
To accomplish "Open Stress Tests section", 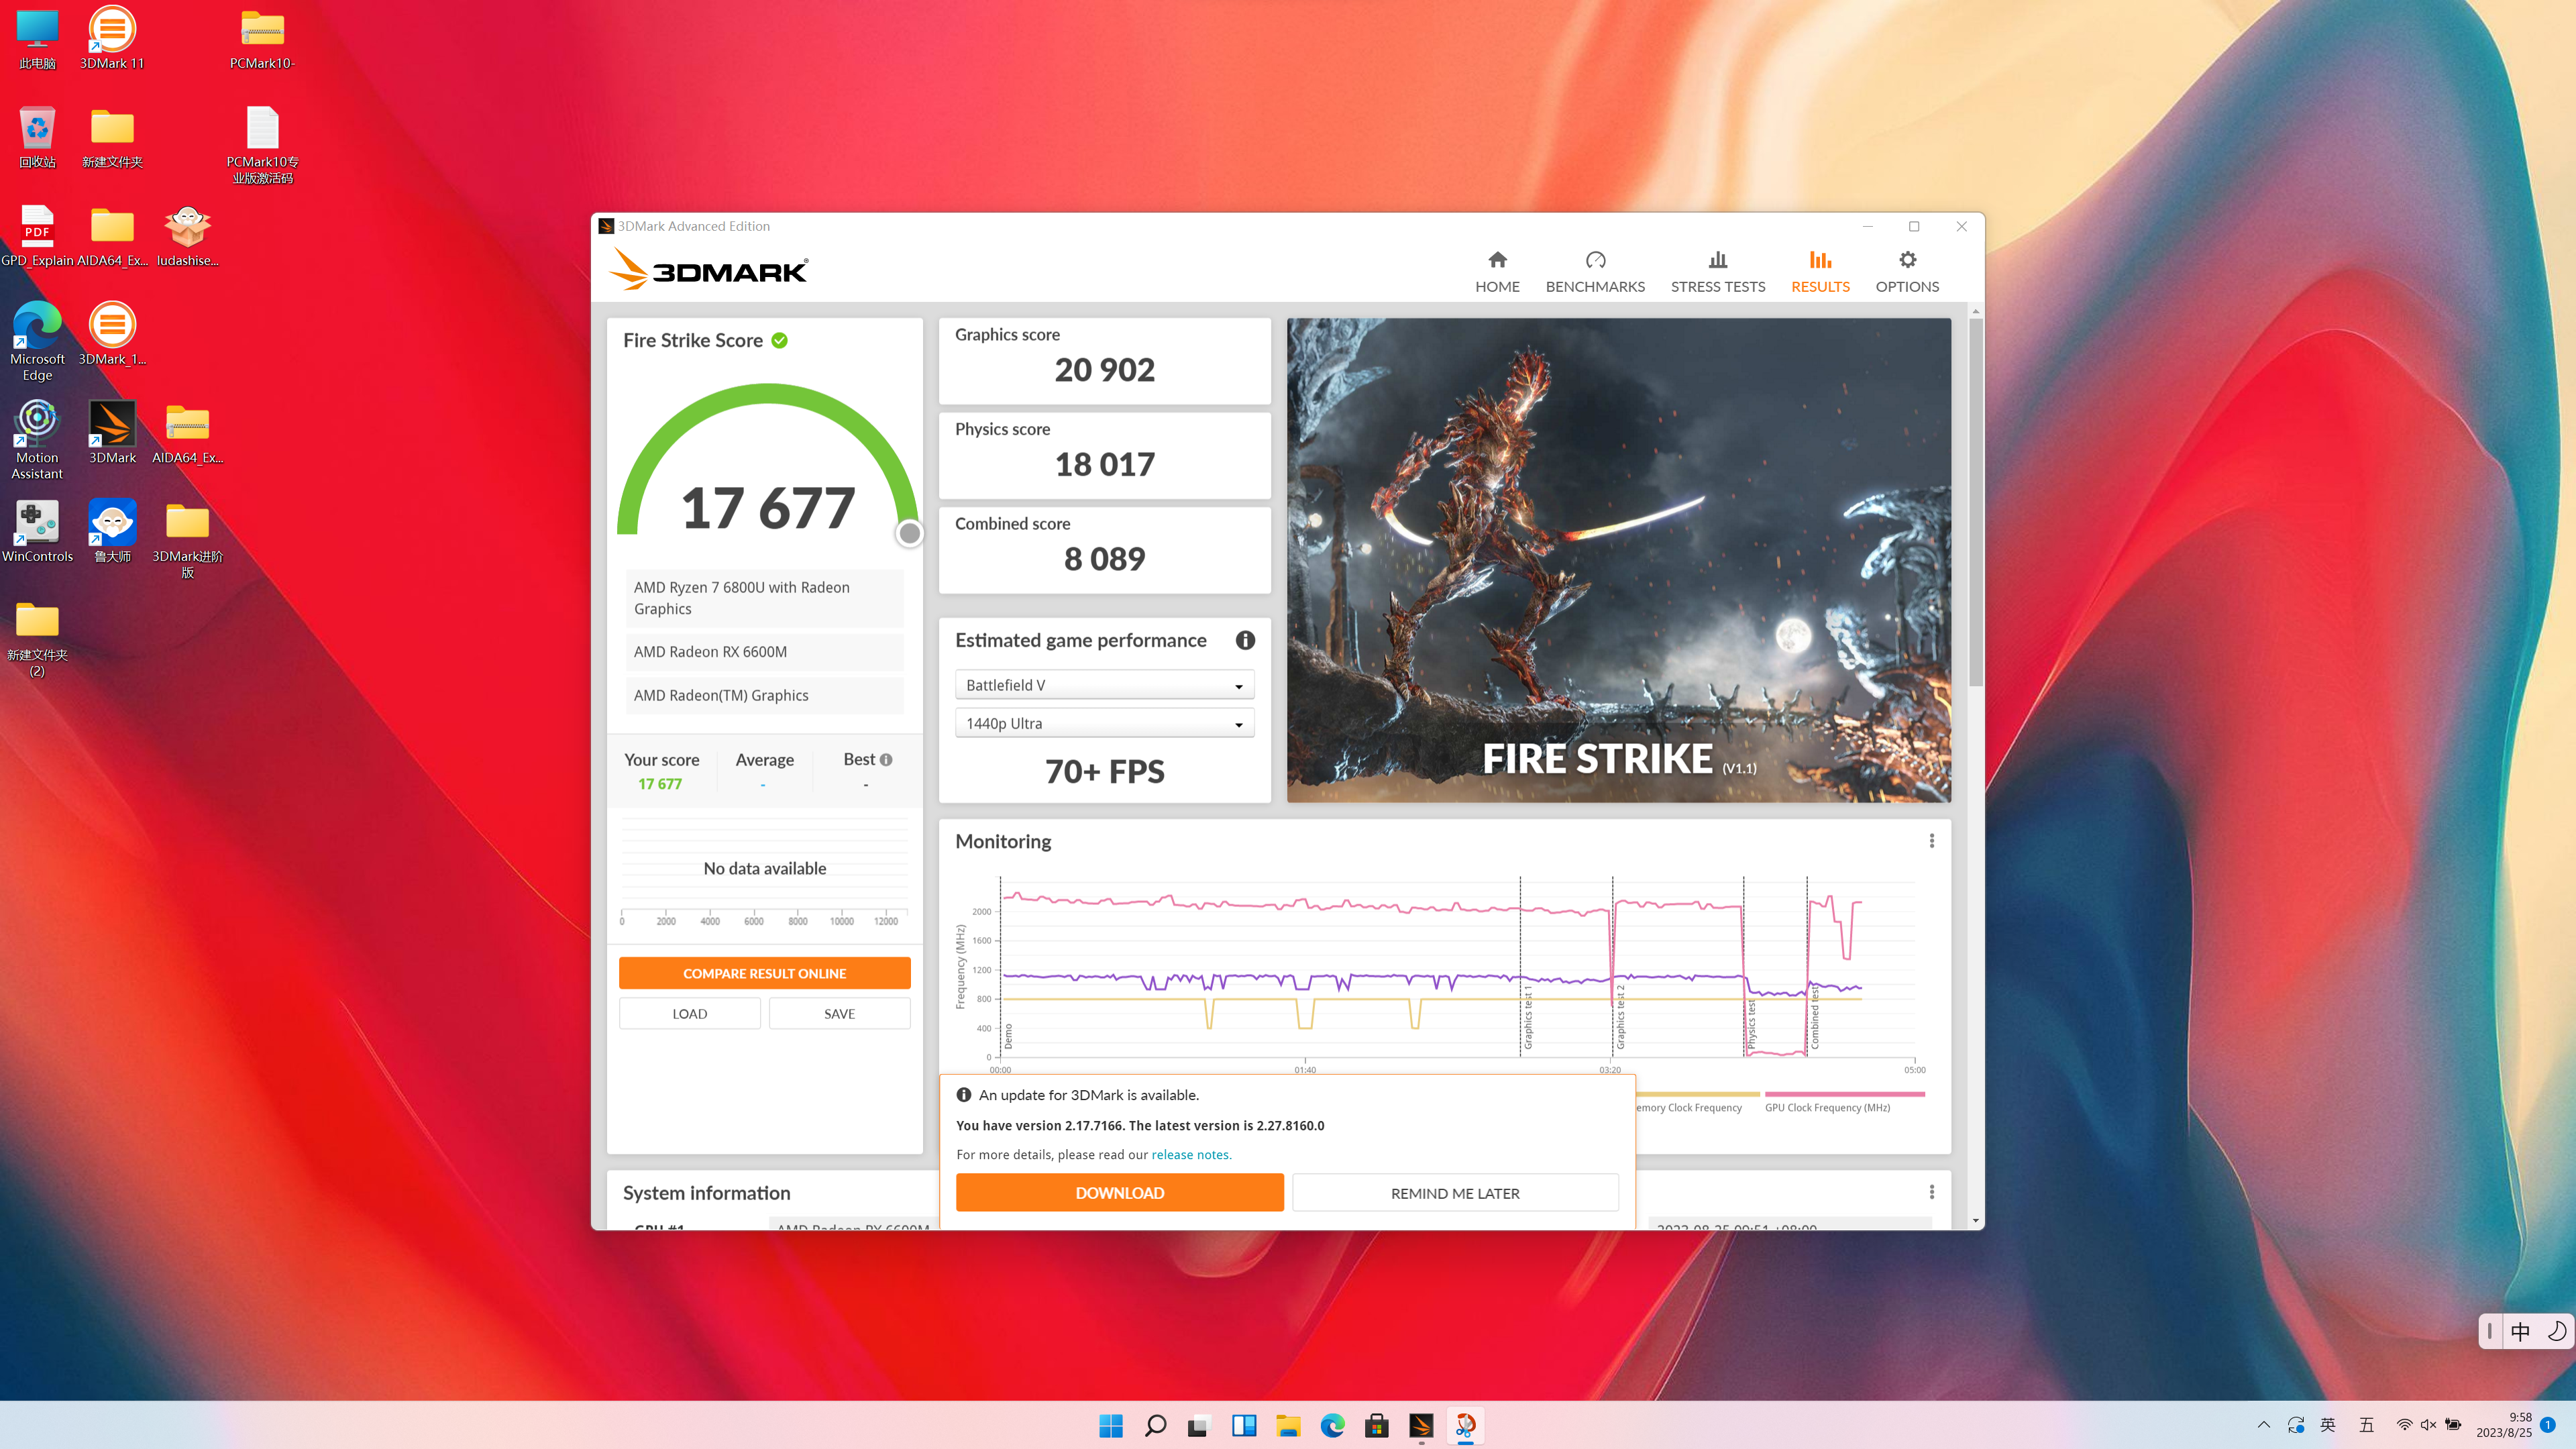I will (x=1717, y=272).
